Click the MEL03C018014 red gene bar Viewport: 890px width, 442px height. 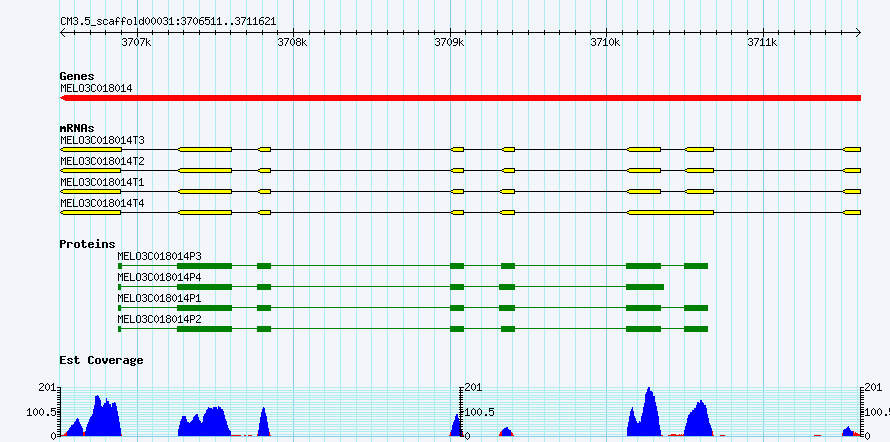pos(460,98)
